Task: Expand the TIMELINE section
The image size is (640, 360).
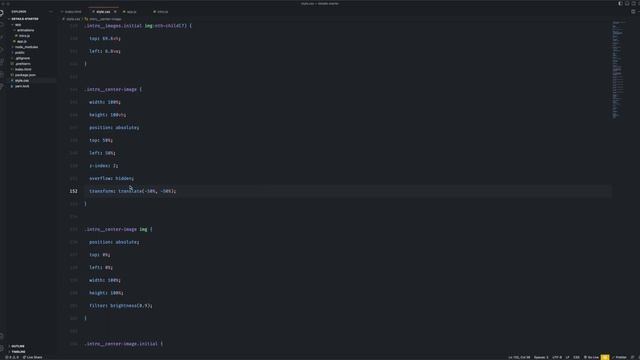Action: pyautogui.click(x=18, y=352)
